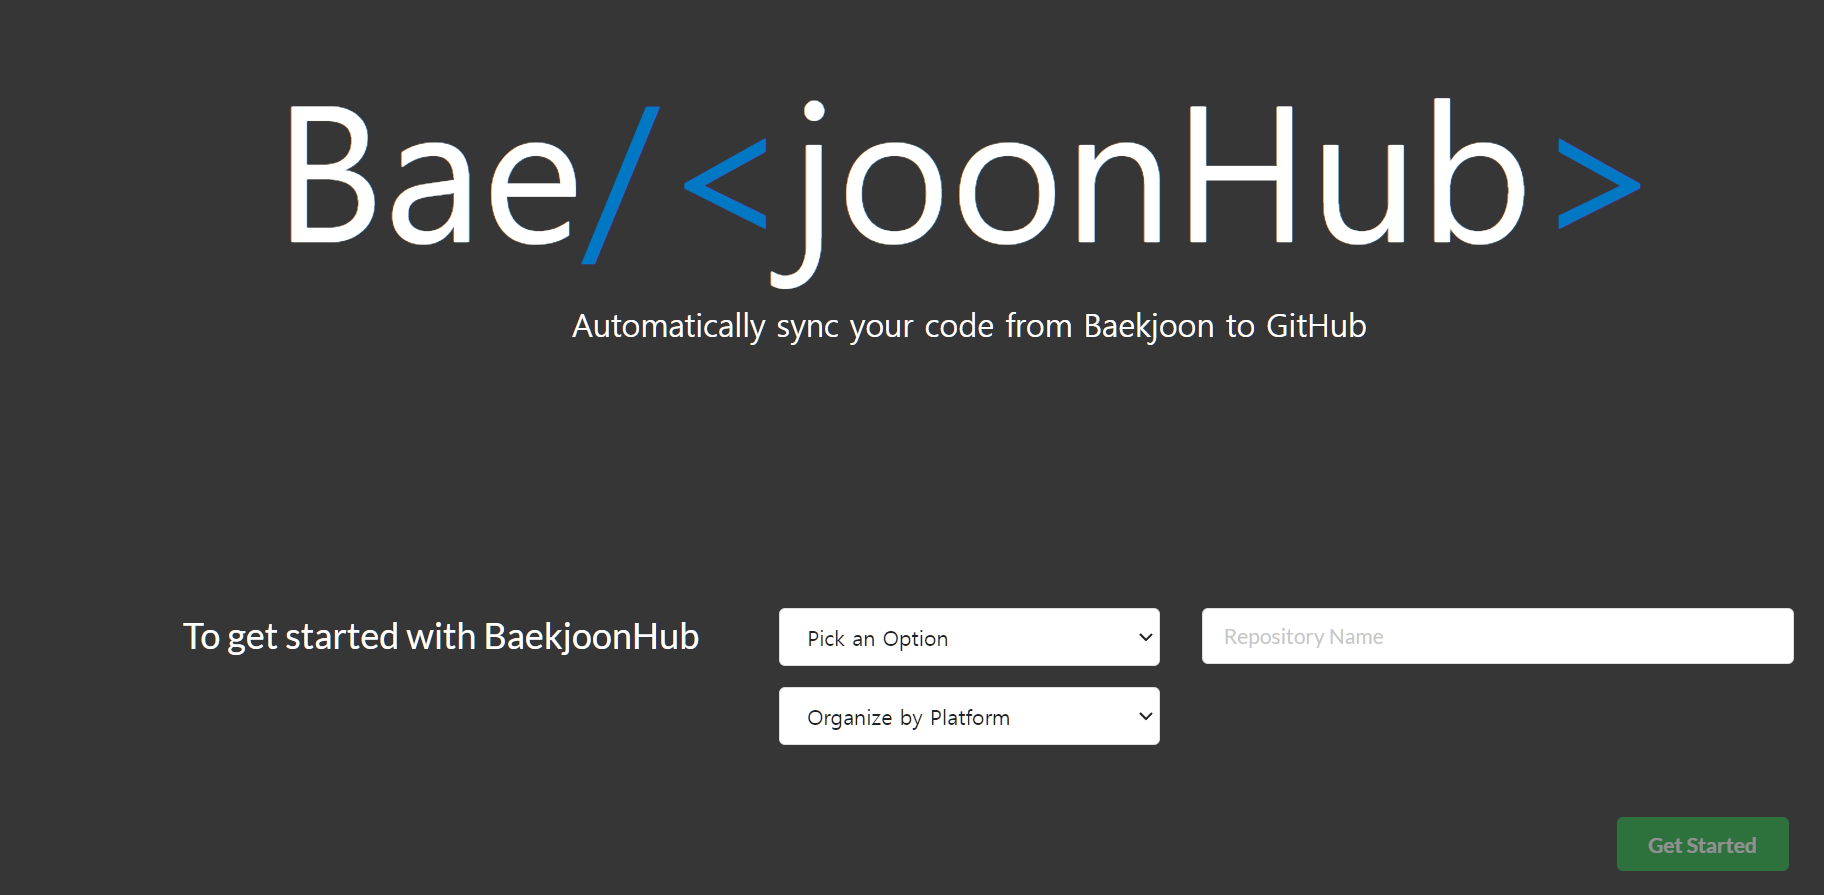
Task: Click 'To get started with BaekjoonHub' text
Action: [441, 637]
